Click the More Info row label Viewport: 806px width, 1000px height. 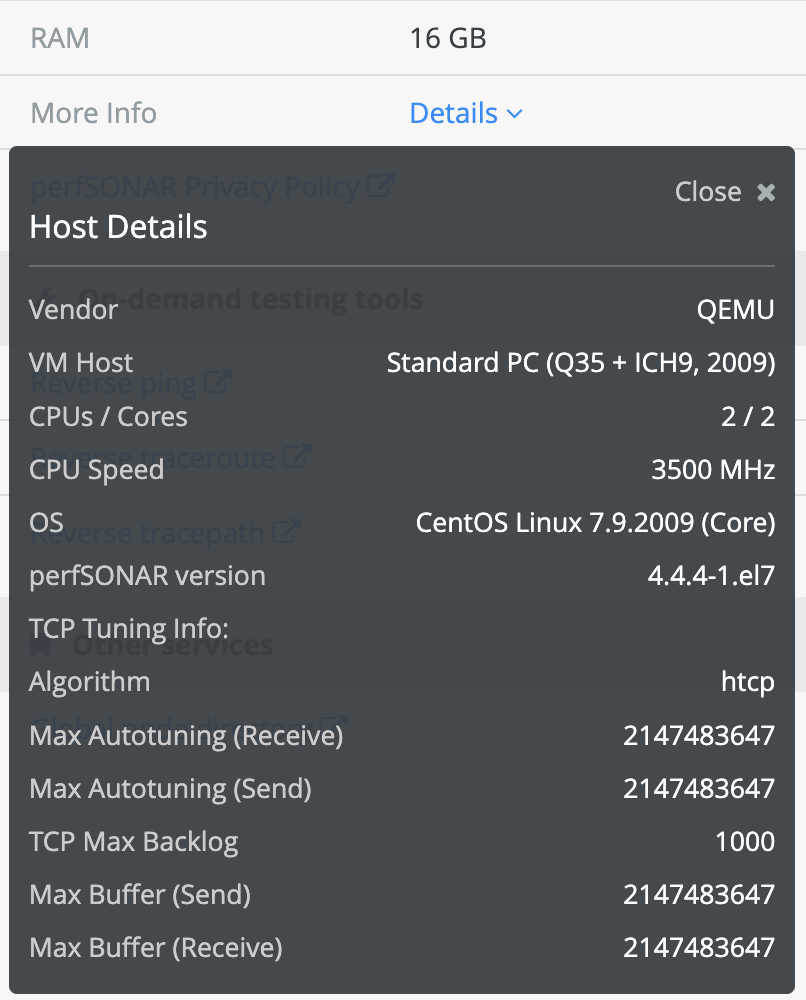[x=94, y=113]
